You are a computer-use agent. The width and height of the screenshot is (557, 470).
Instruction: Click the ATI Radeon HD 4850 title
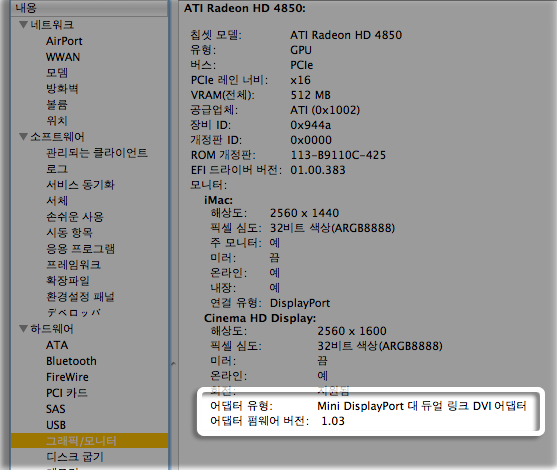245,8
